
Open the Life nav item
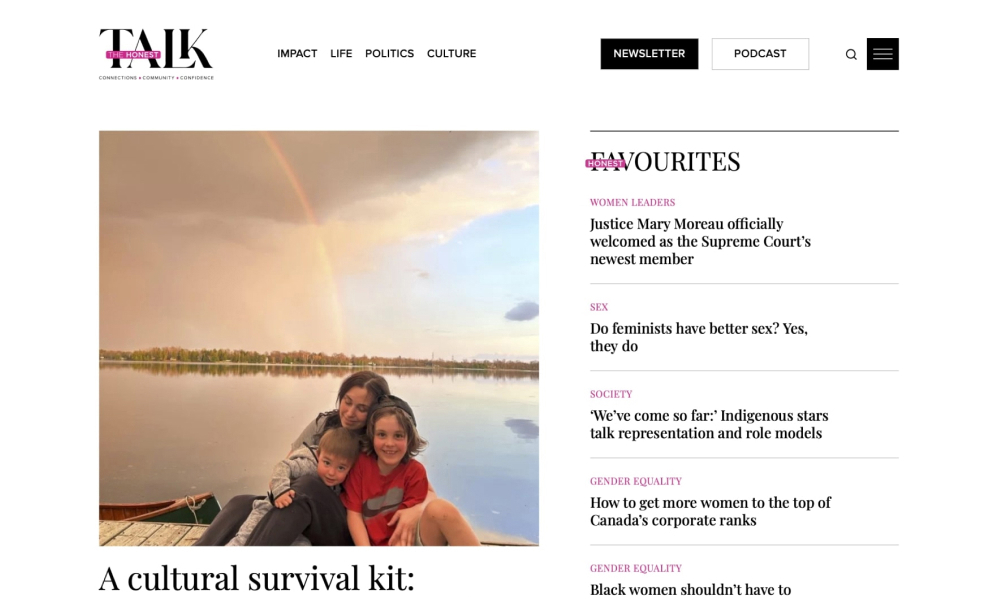pos(341,54)
